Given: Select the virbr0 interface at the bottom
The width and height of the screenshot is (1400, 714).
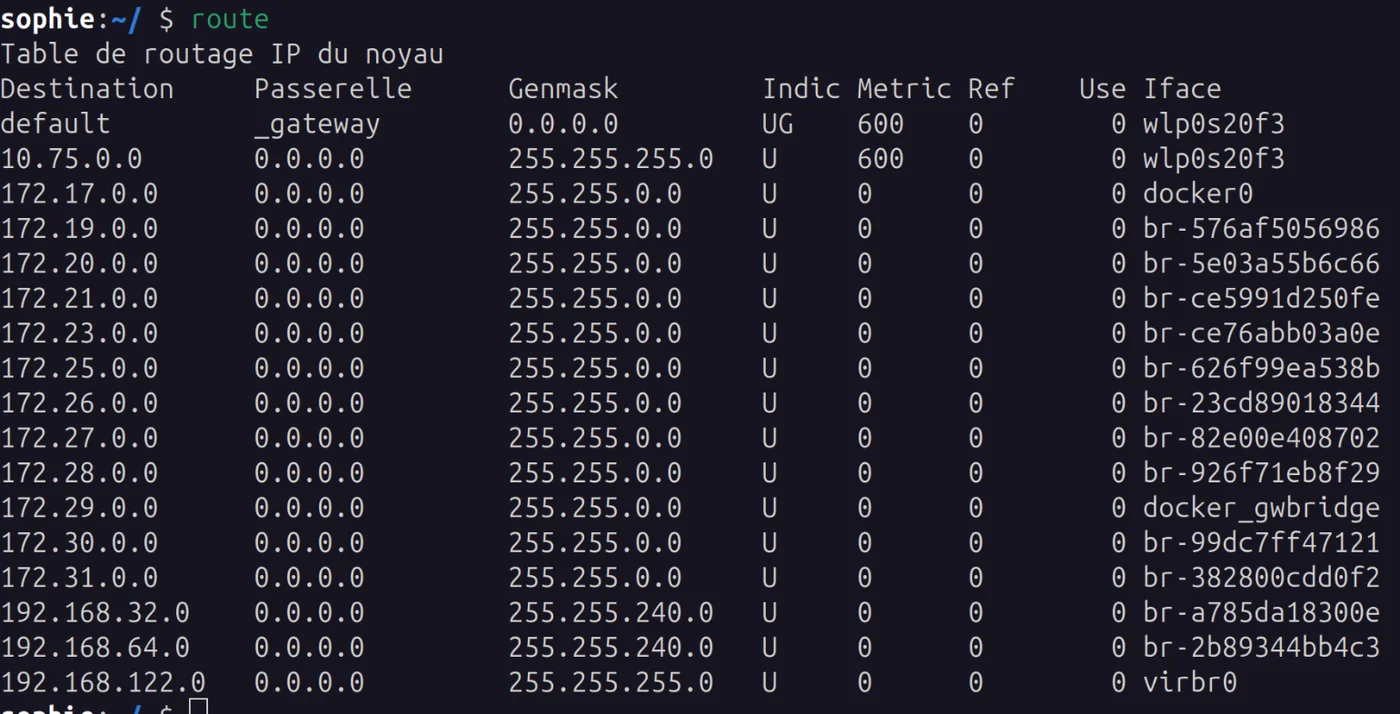Looking at the screenshot, I should [x=1190, y=682].
